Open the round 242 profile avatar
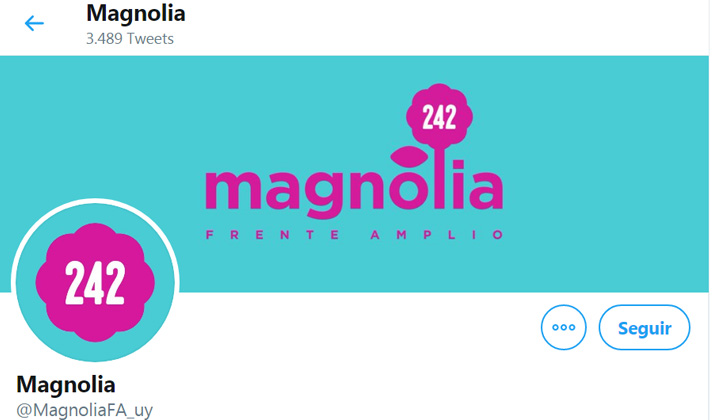The height and width of the screenshot is (420, 728). pyautogui.click(x=95, y=282)
